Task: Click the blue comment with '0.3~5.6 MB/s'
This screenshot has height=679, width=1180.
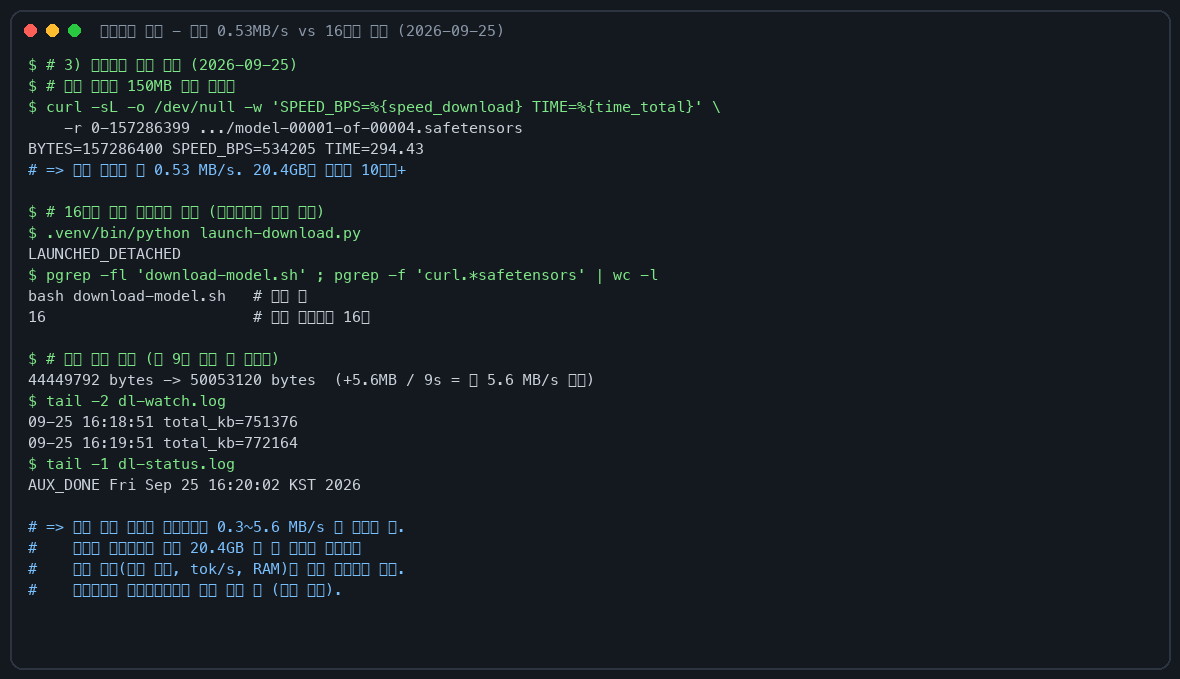Action: 216,528
